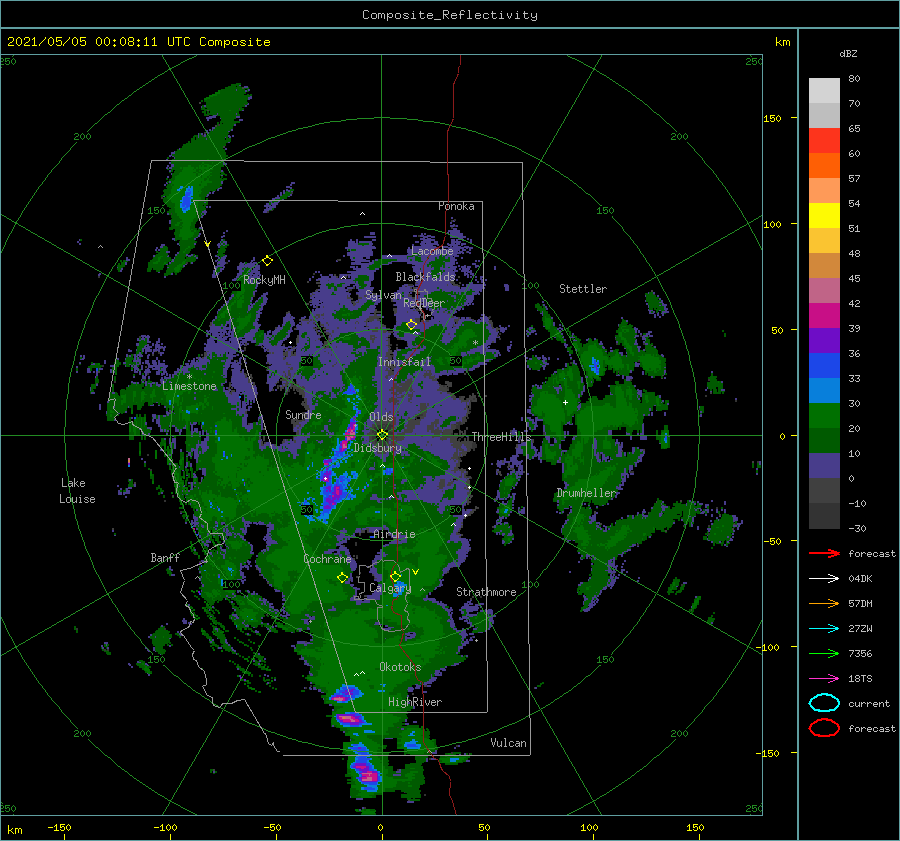This screenshot has height=841, width=900.
Task: Click the white 04DK arrow icon
Action: (824, 579)
